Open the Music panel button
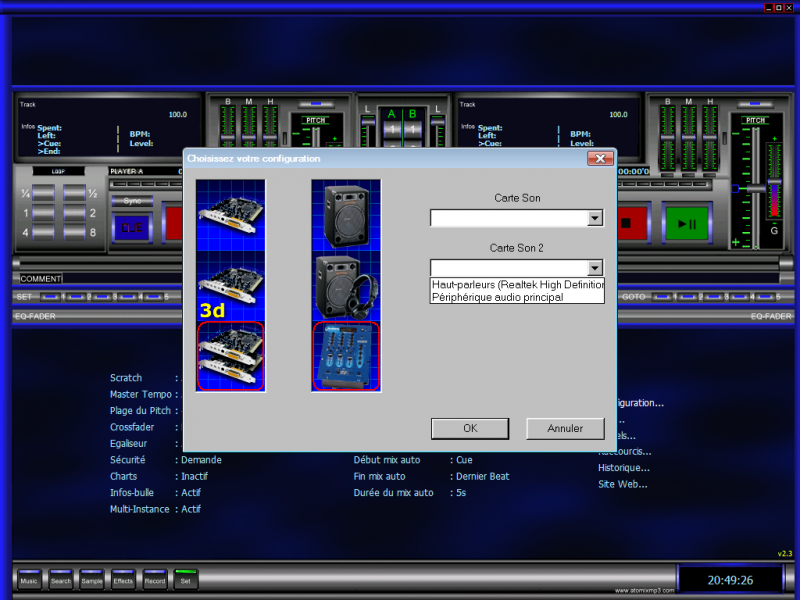 pyautogui.click(x=29, y=579)
